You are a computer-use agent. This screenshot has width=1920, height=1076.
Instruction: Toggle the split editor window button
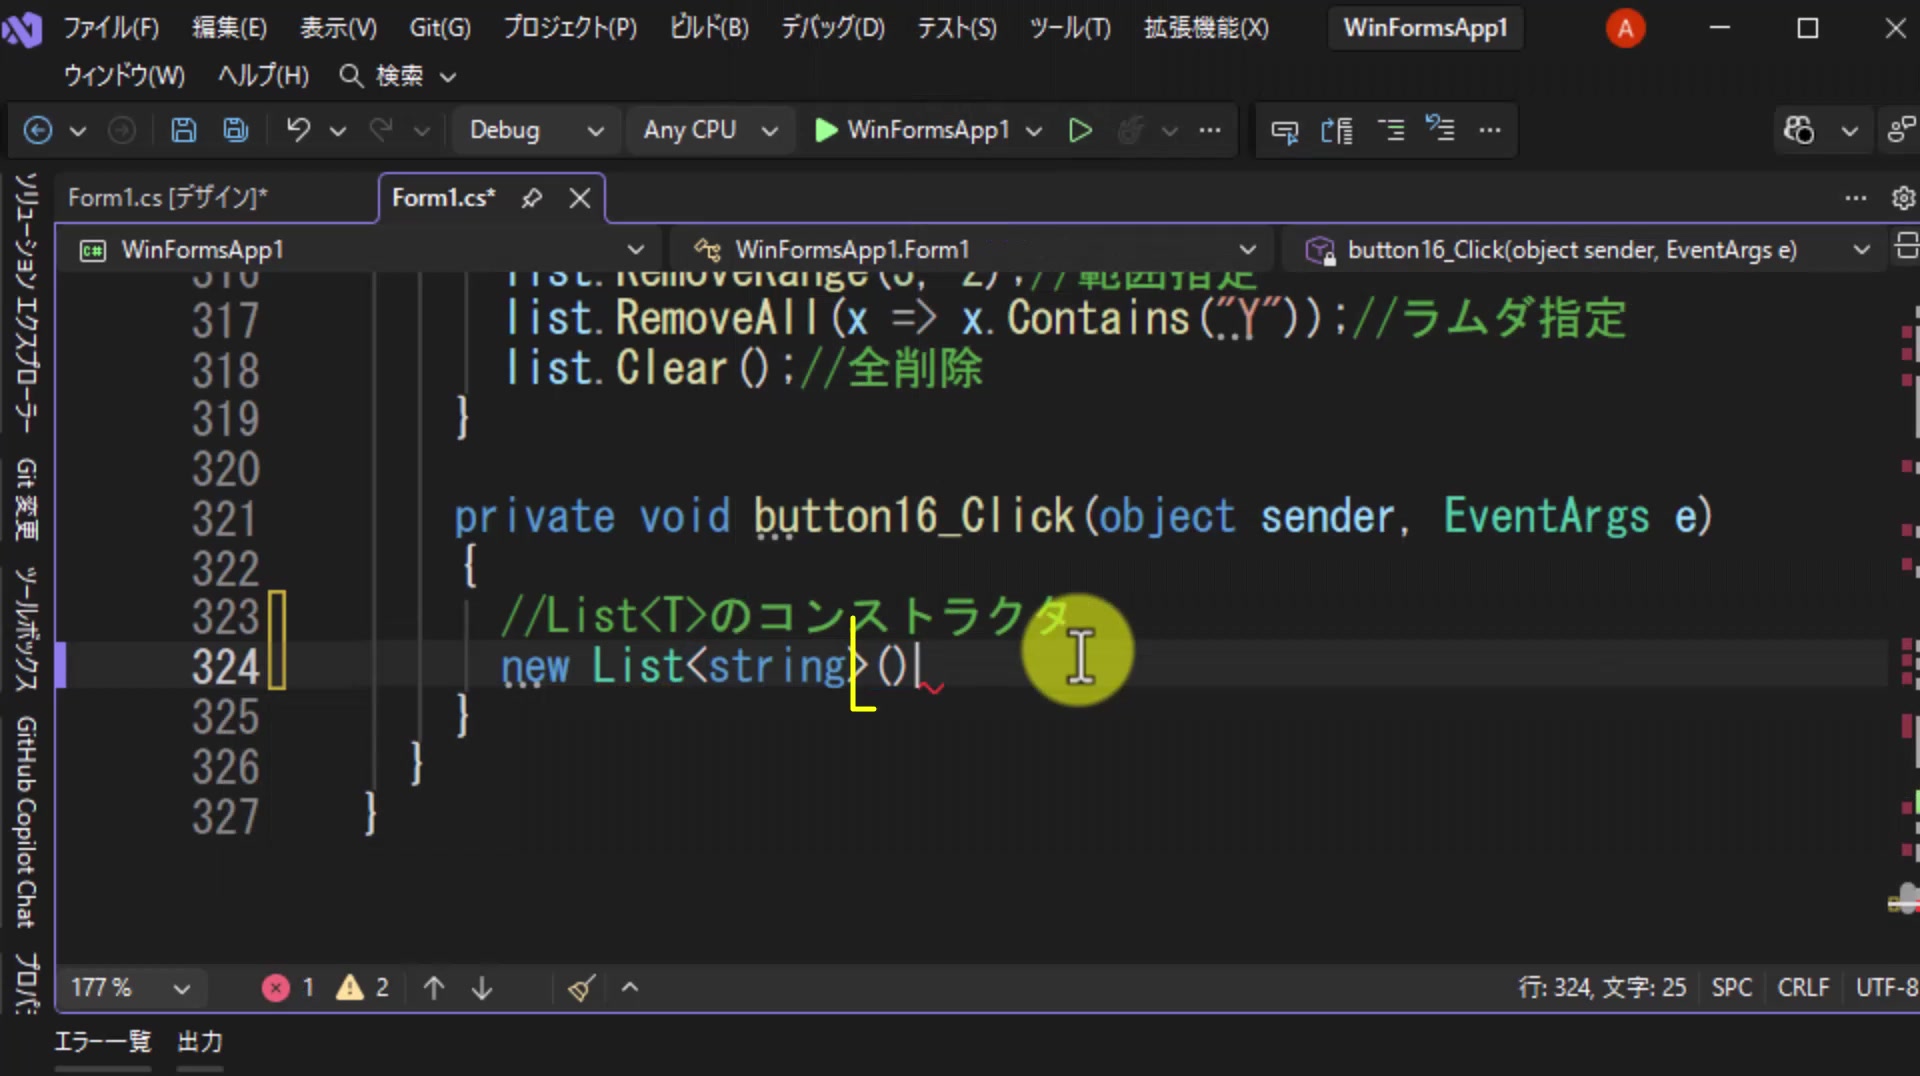tap(1906, 246)
